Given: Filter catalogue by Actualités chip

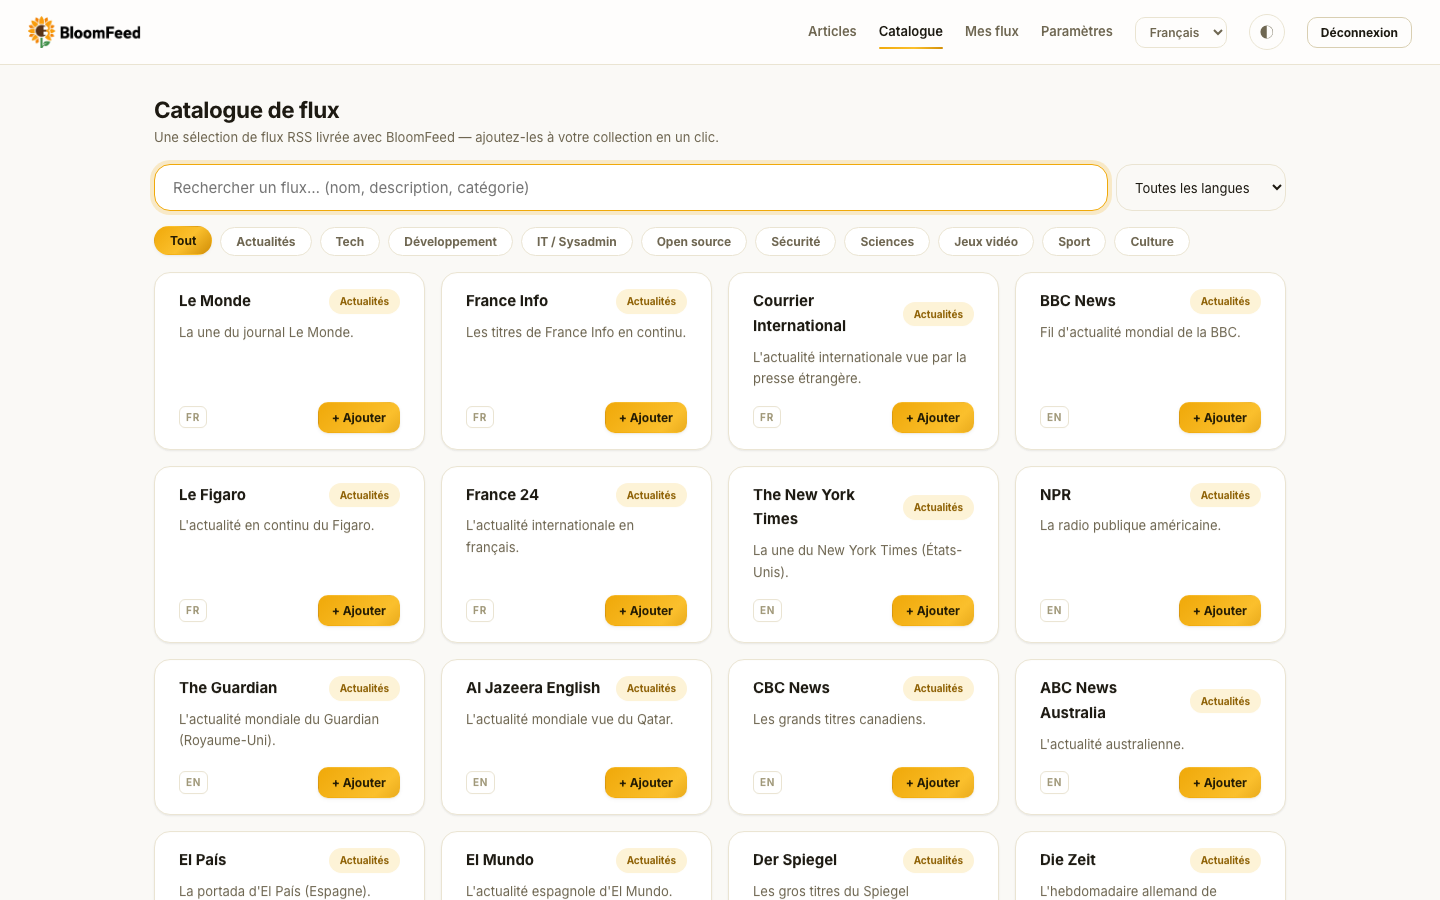Looking at the screenshot, I should coord(266,242).
